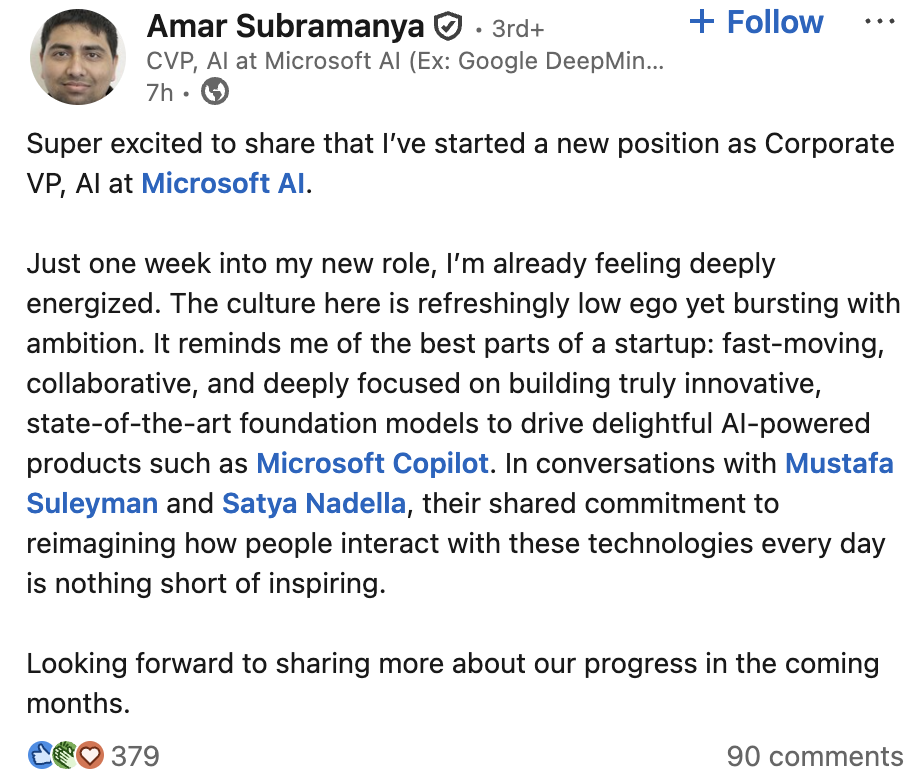This screenshot has height=784, width=924.
Task: Open the Microsoft AI company link
Action: 223,184
